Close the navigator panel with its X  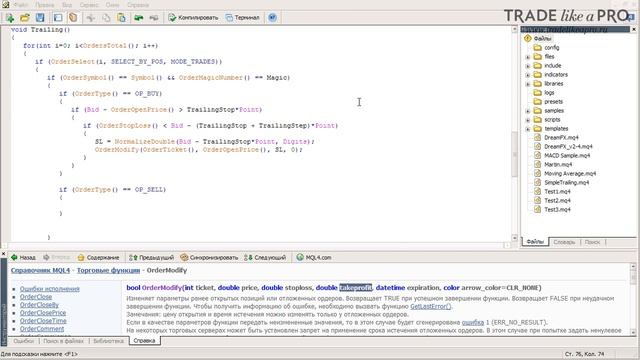(634, 29)
